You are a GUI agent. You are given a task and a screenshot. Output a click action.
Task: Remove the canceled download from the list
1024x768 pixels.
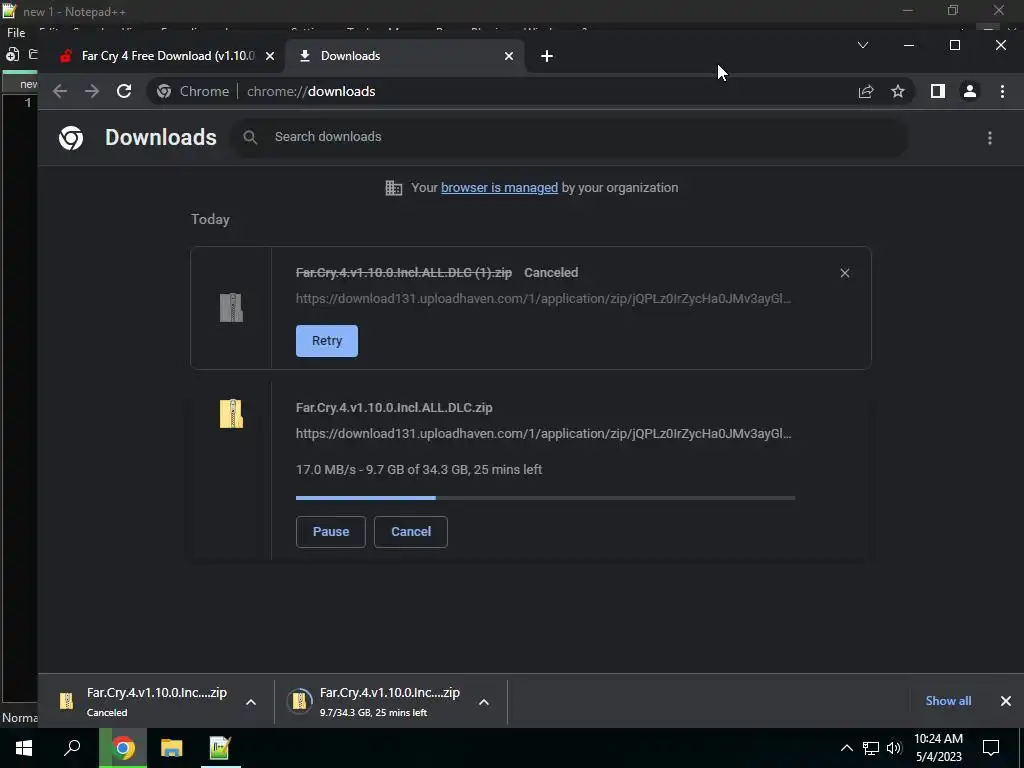[x=845, y=273]
